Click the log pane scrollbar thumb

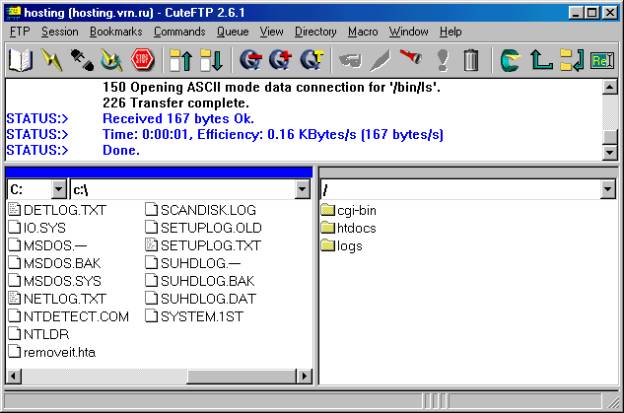(610, 137)
